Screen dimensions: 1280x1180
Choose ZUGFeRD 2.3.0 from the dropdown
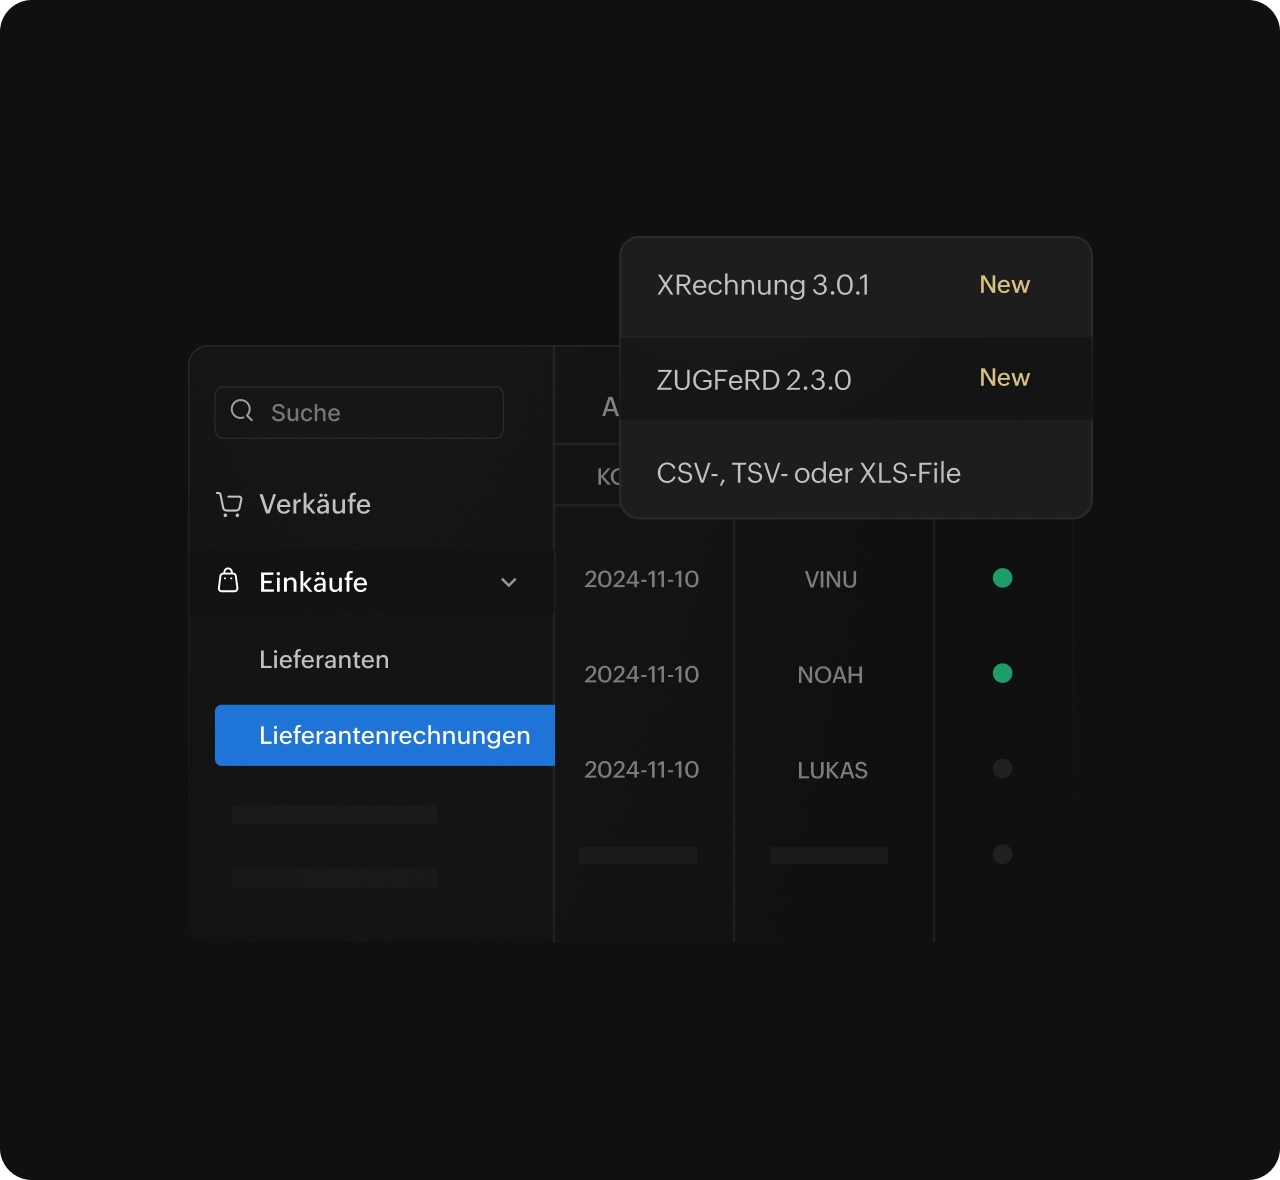(754, 381)
